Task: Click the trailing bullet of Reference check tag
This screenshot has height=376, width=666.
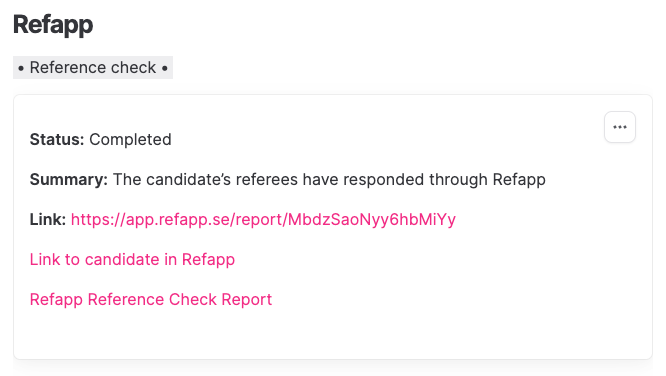Action: [x=165, y=68]
